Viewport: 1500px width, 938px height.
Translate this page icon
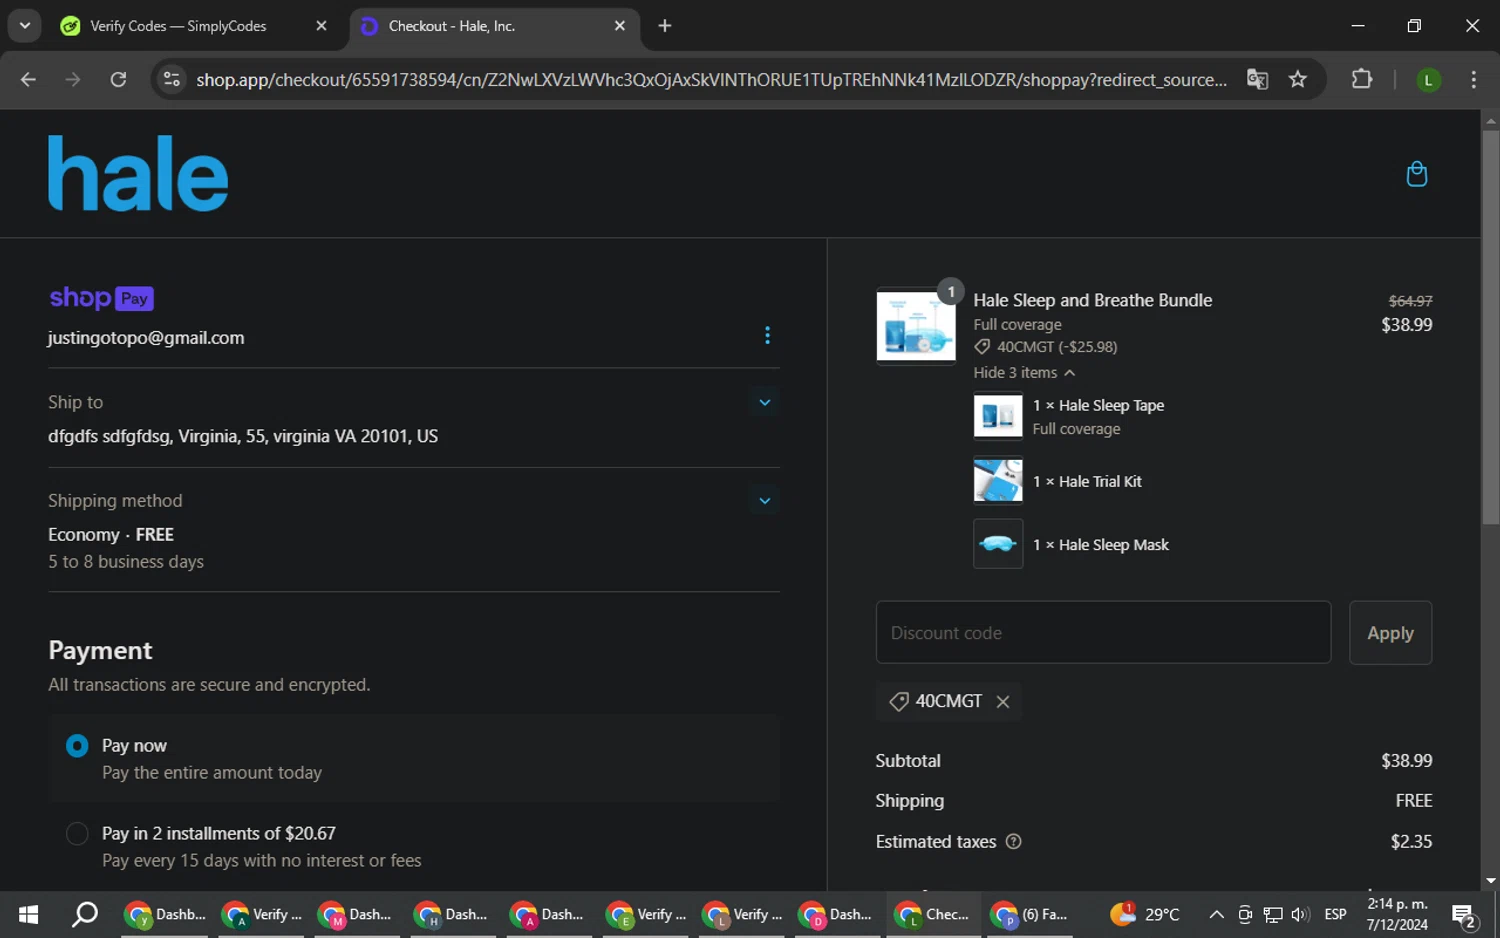[1257, 79]
